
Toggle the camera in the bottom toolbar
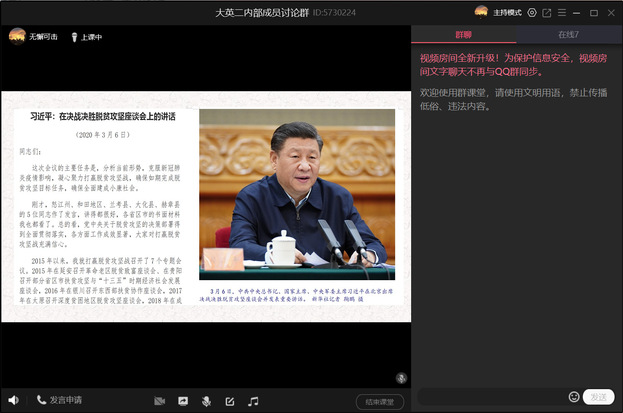click(x=160, y=401)
